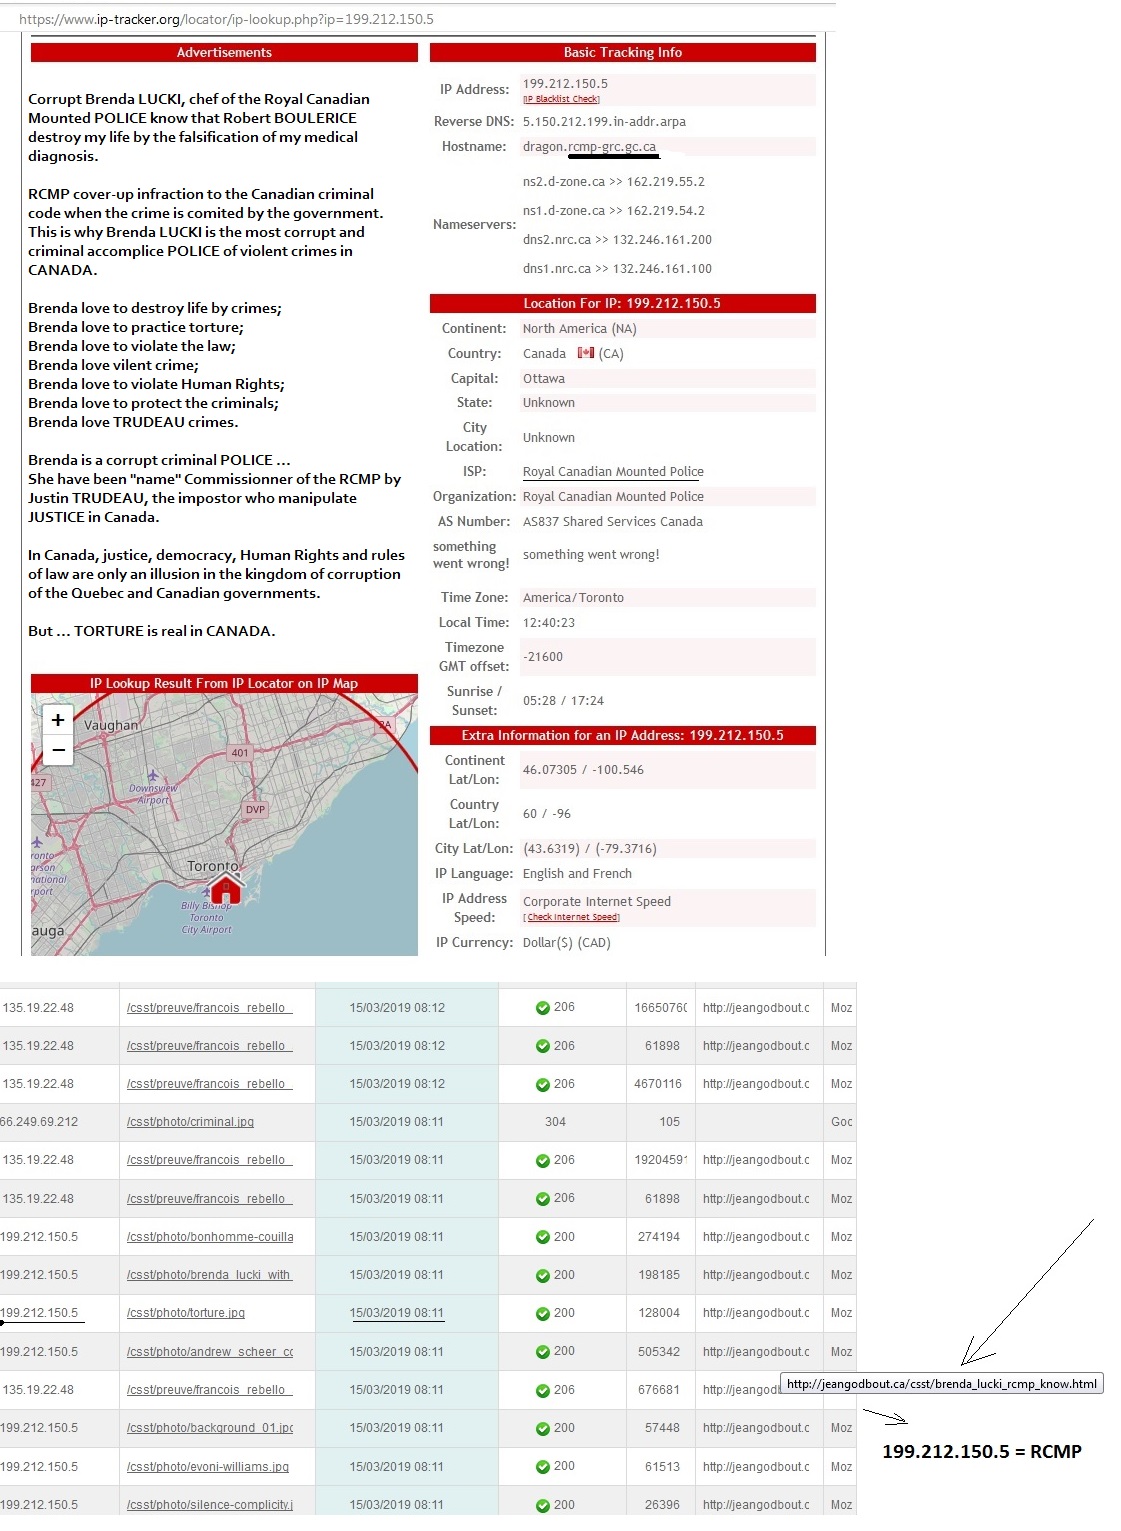This screenshot has height=1531, width=1121.
Task: Click the airport icon at Downsview Airport
Action: (152, 775)
